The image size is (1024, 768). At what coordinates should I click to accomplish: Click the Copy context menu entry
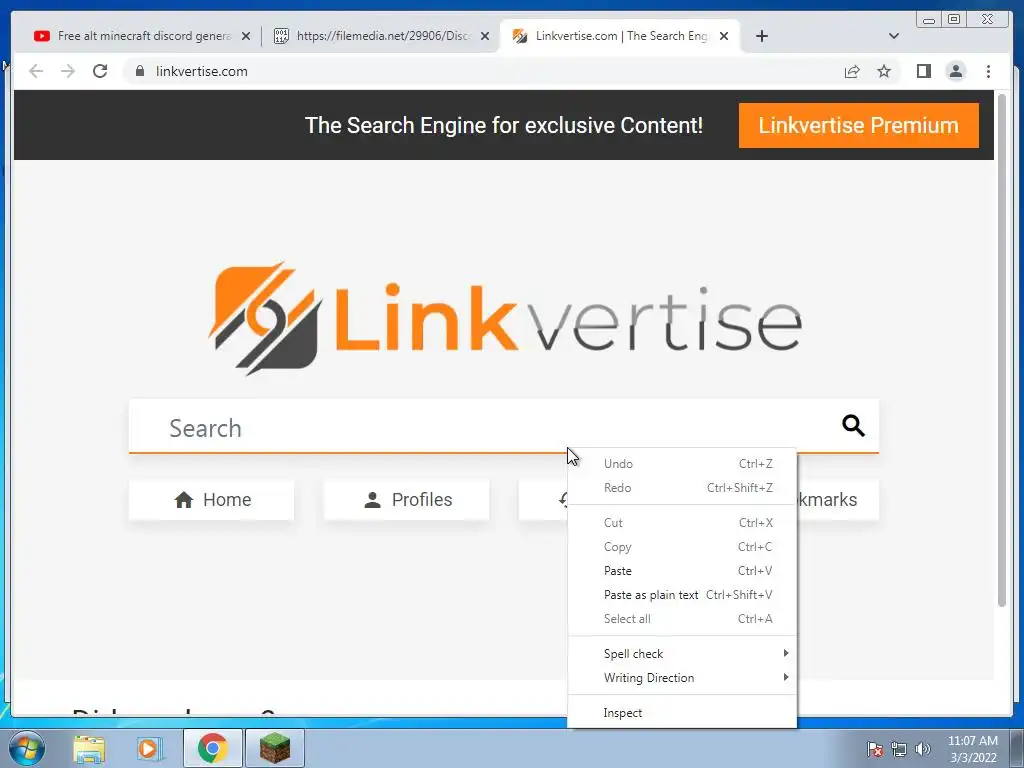pos(682,547)
